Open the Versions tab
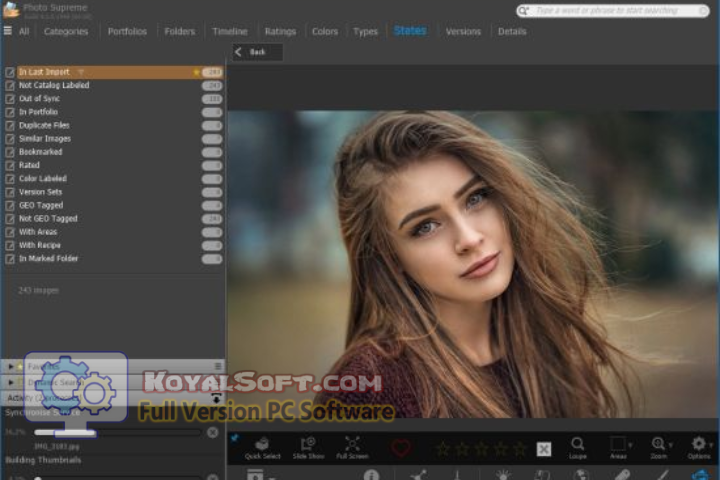Viewport: 720px width, 480px height. 463,31
